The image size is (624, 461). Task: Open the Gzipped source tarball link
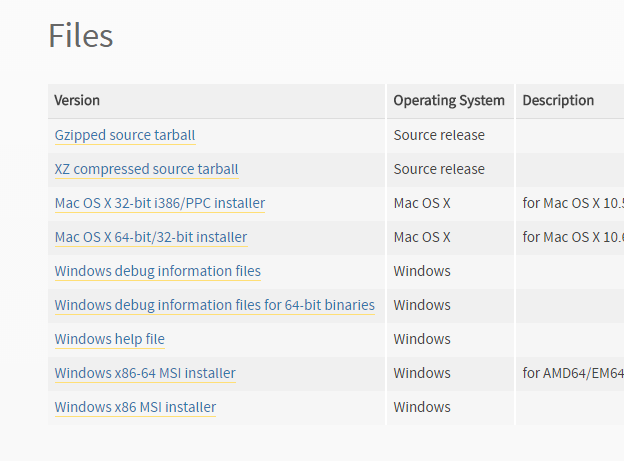click(125, 135)
